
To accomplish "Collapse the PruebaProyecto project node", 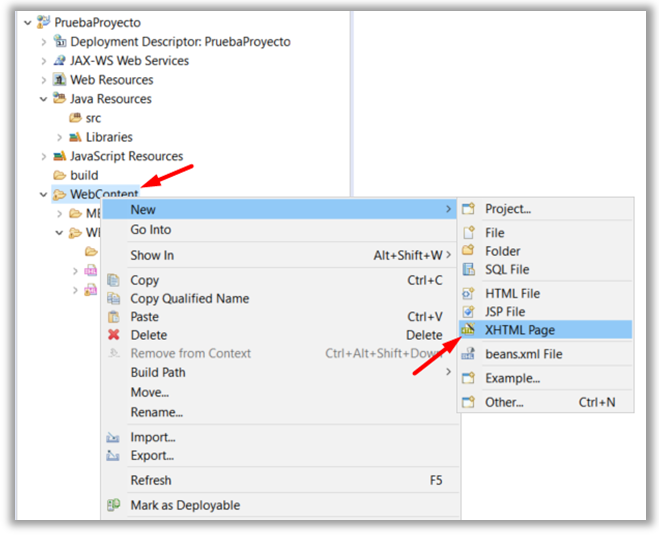I will 27,22.
